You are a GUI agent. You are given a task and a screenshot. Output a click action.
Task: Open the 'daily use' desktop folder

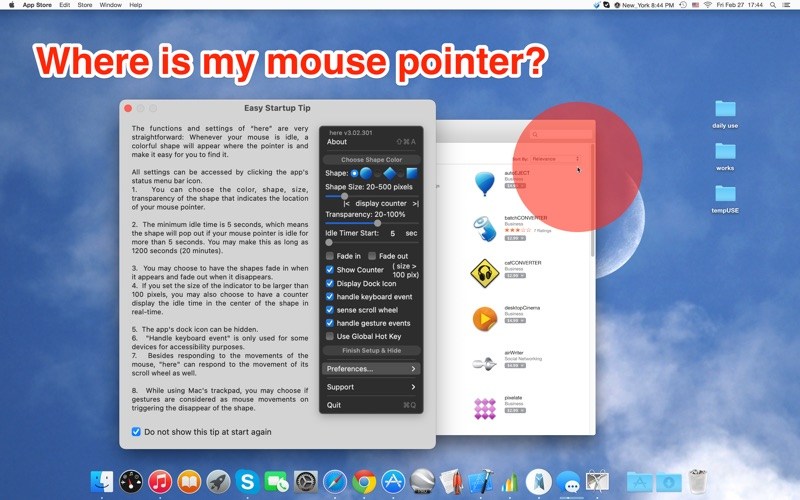pyautogui.click(x=725, y=109)
